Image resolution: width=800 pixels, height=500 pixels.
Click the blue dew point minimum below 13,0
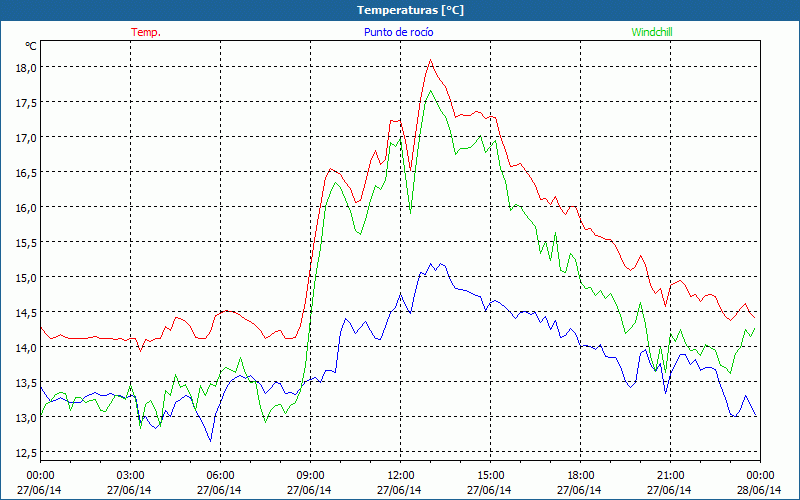(210, 440)
